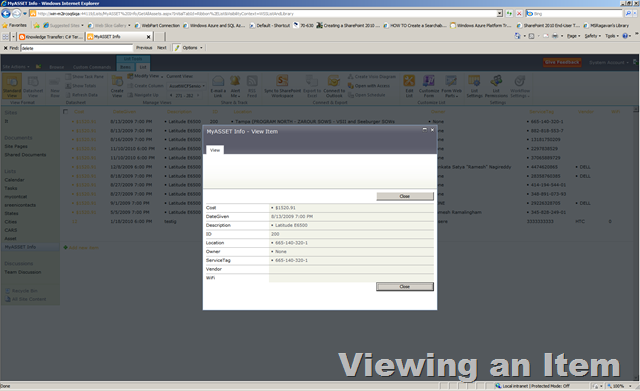Open the IE Page menu

[573, 36]
